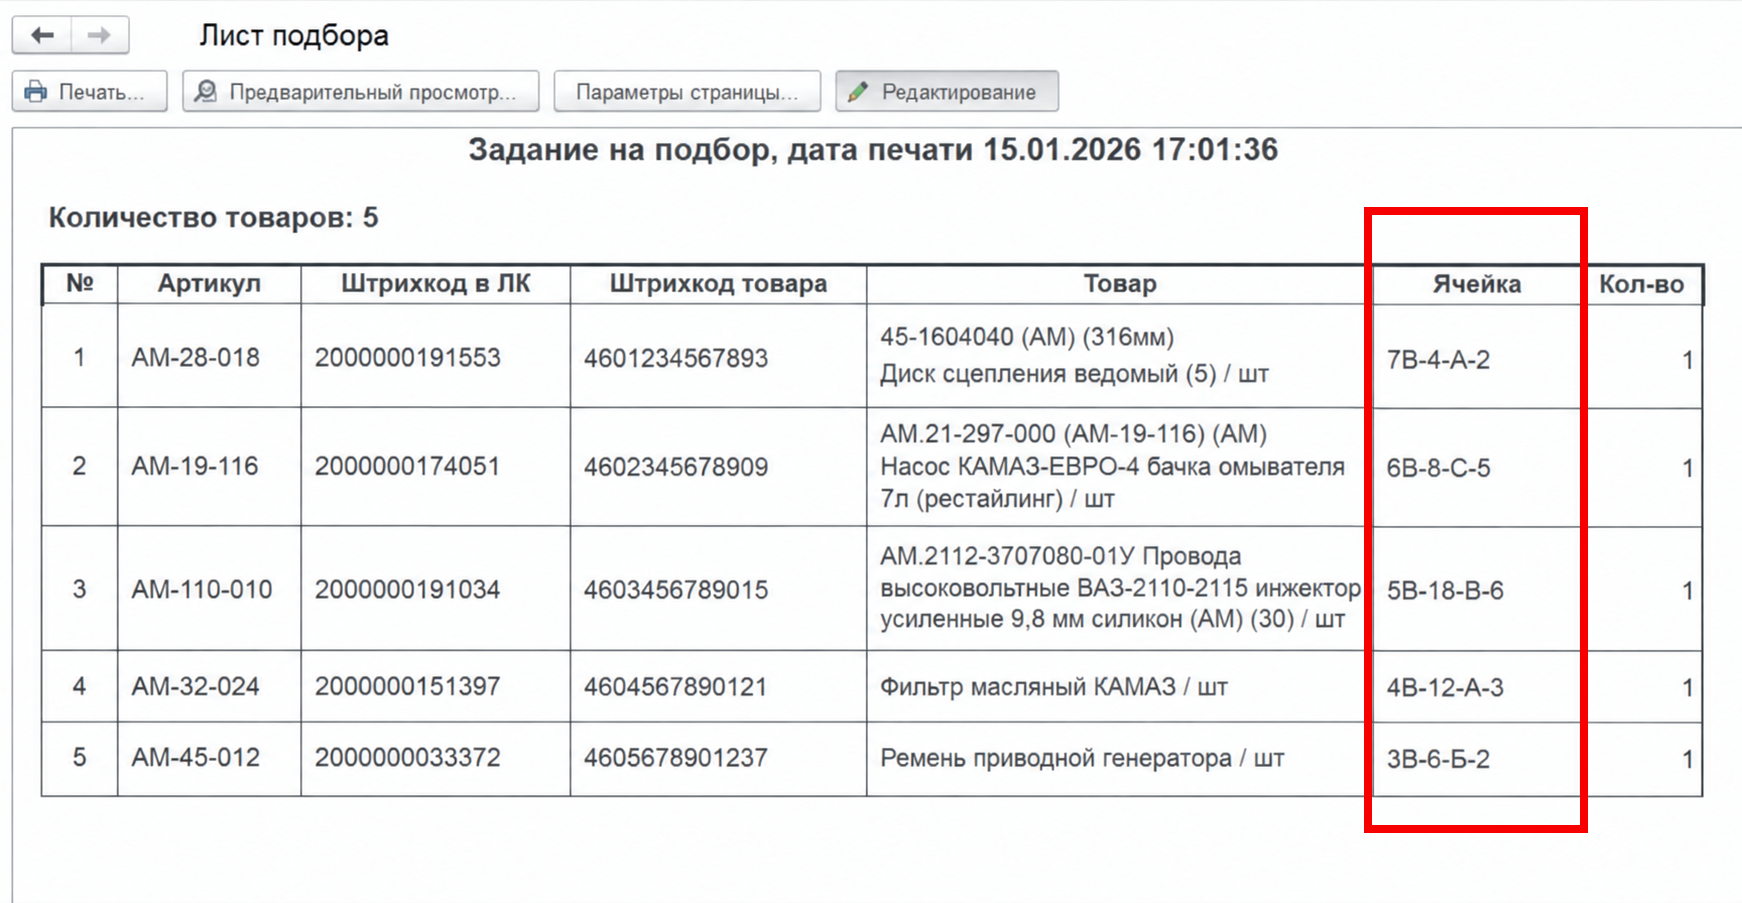The image size is (1742, 903).
Task: Select article cell AM-19-116
Action: pos(209,466)
